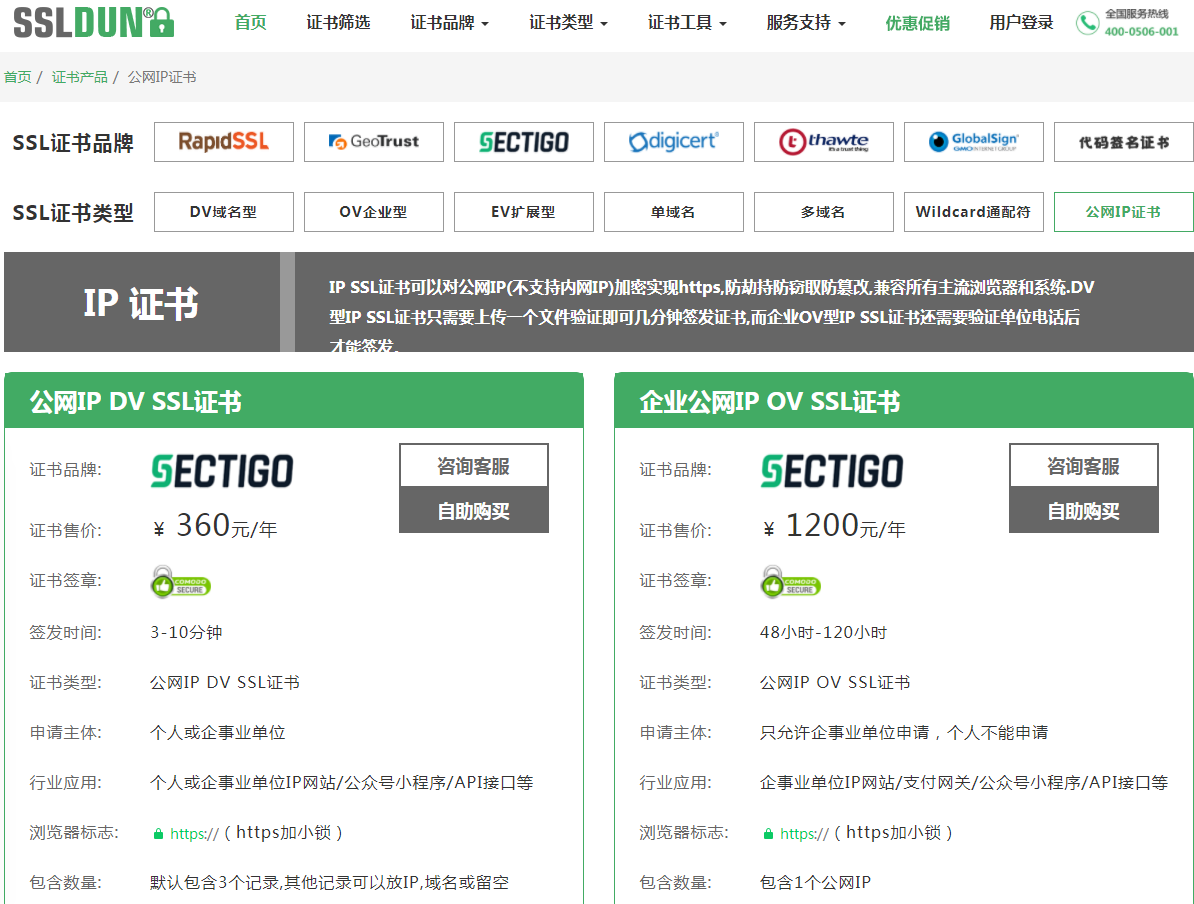
Task: Click the https:// link in the OV card
Action: (x=804, y=834)
